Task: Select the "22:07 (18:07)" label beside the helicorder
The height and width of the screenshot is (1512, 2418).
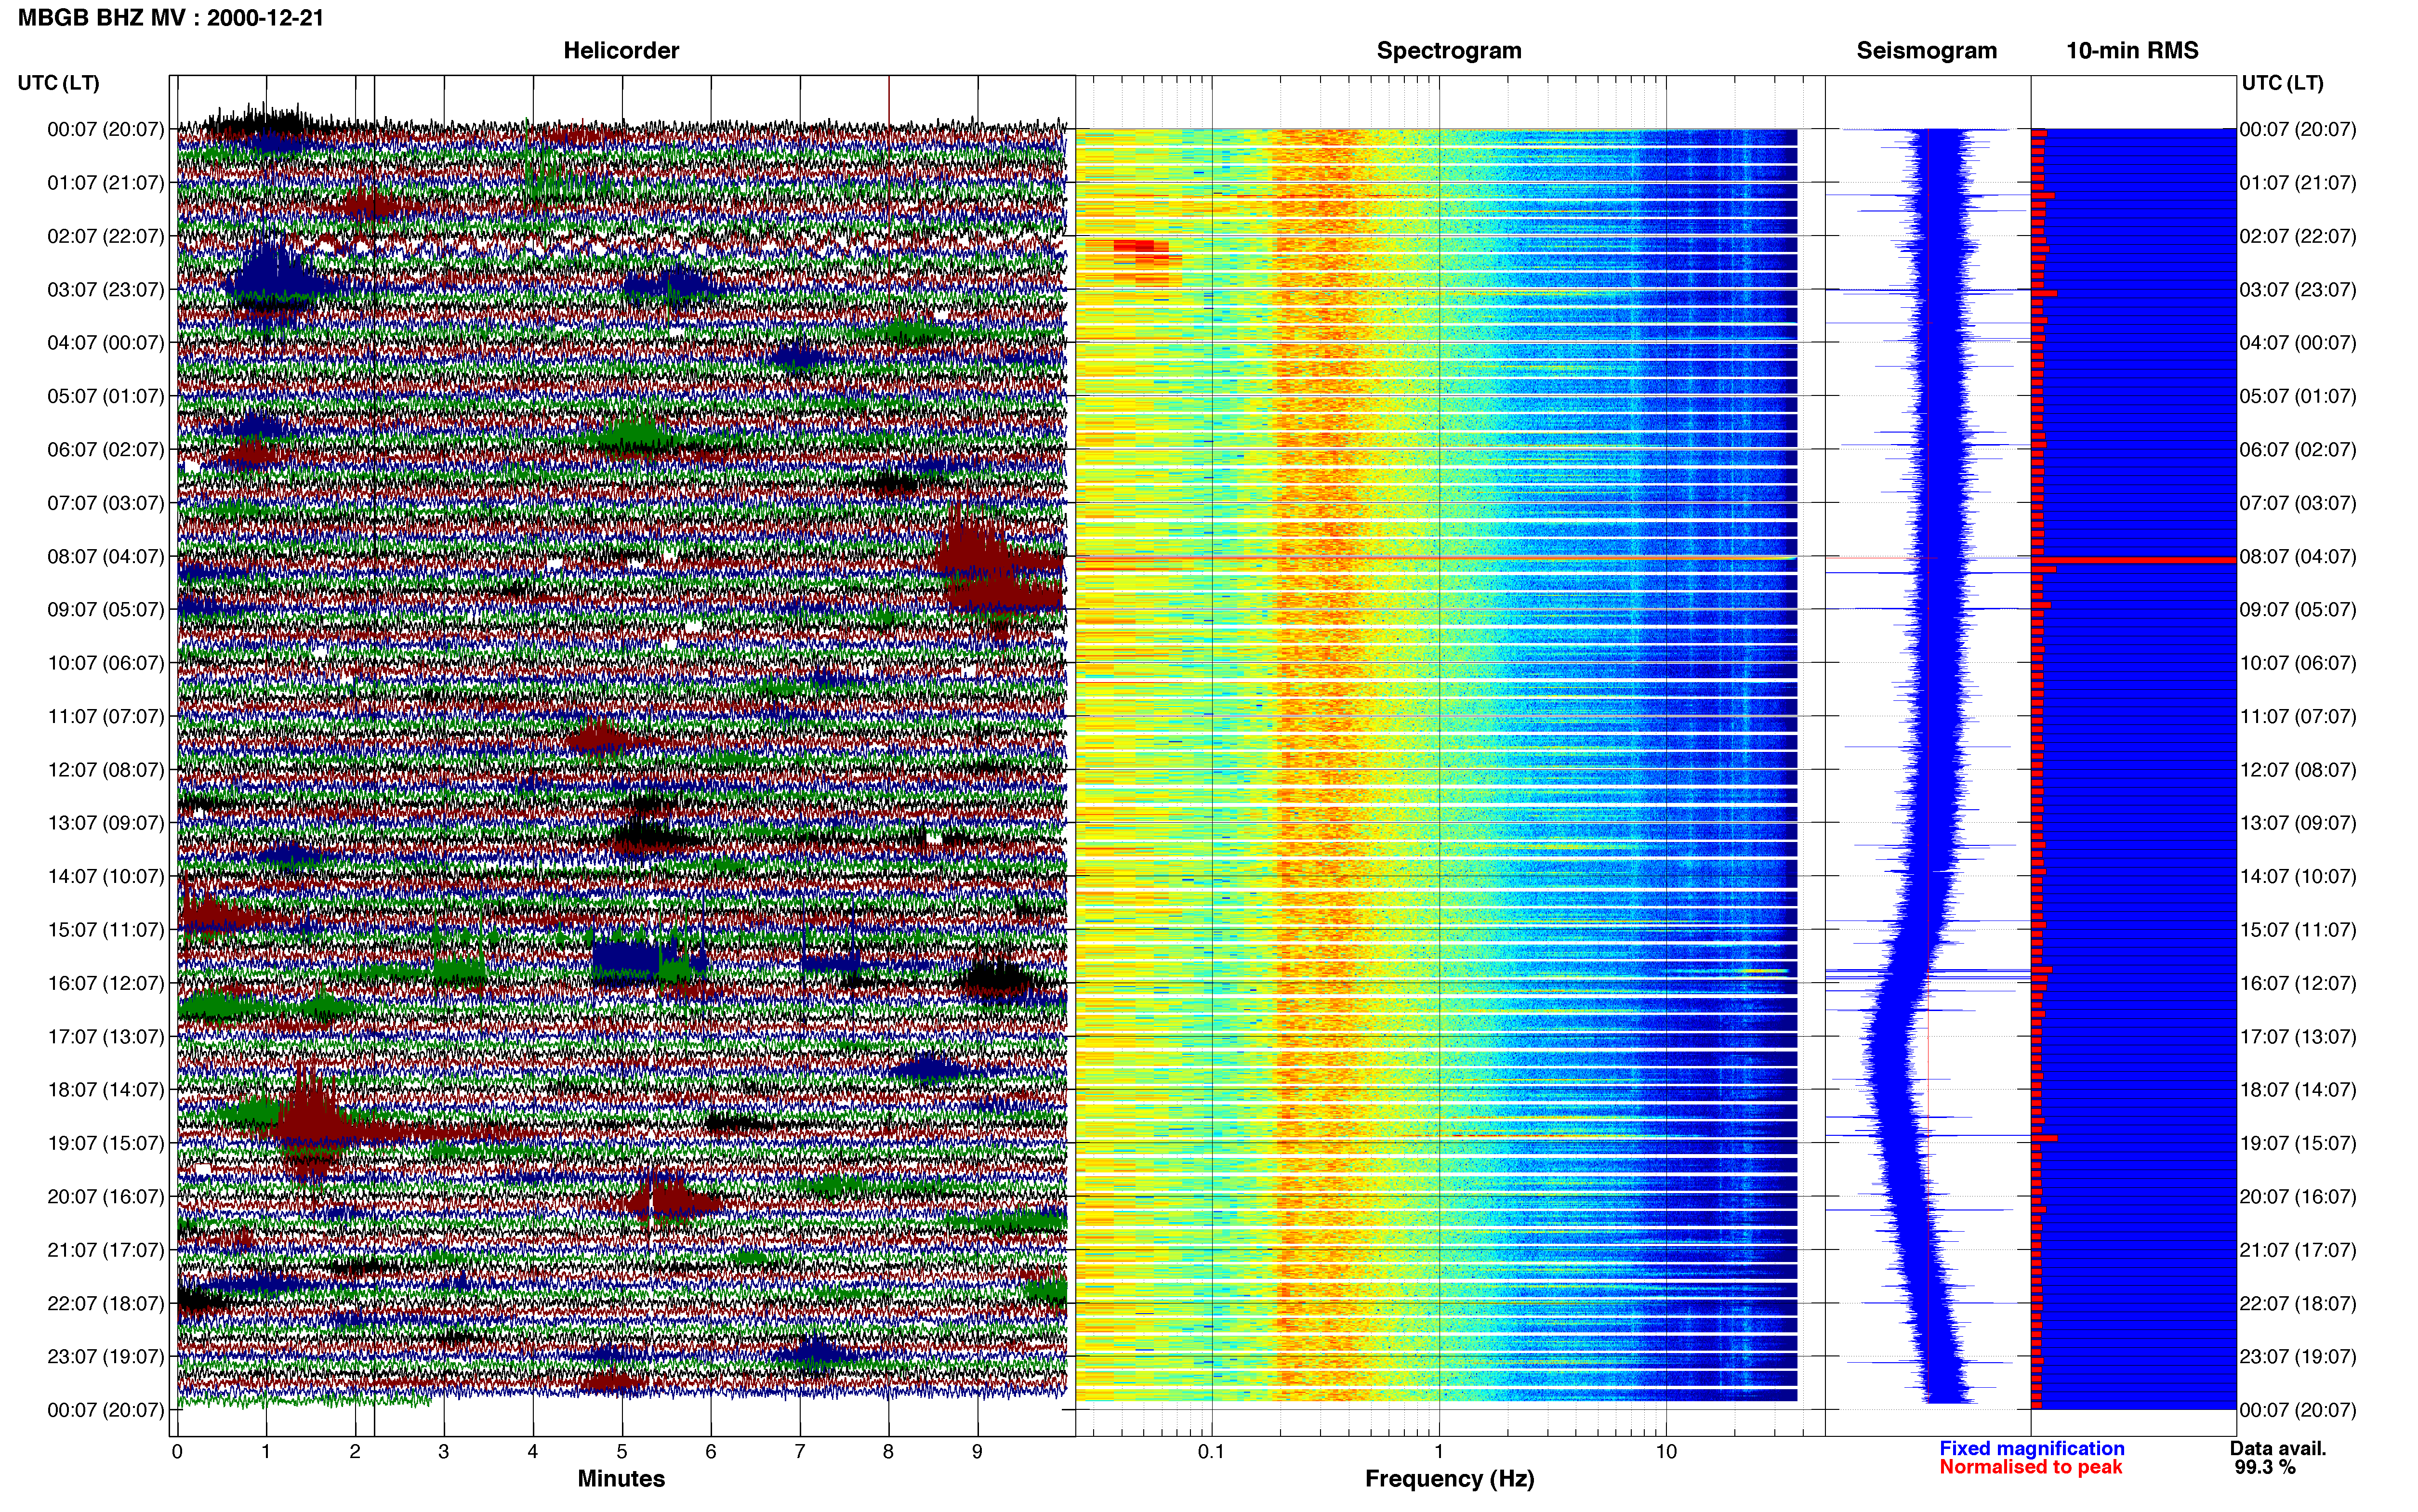Action: coord(105,1303)
